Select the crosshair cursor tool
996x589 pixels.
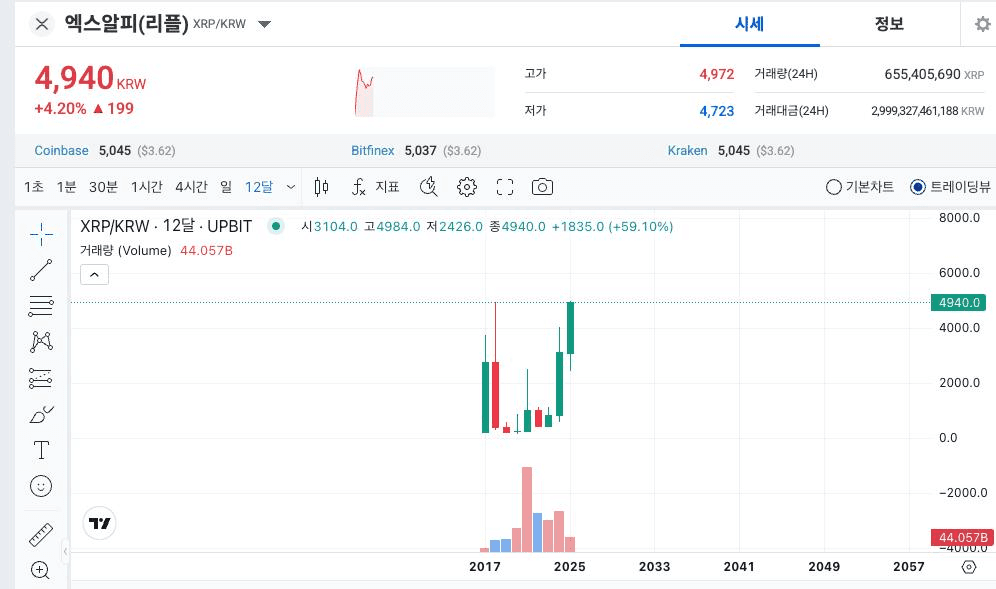tap(41, 234)
